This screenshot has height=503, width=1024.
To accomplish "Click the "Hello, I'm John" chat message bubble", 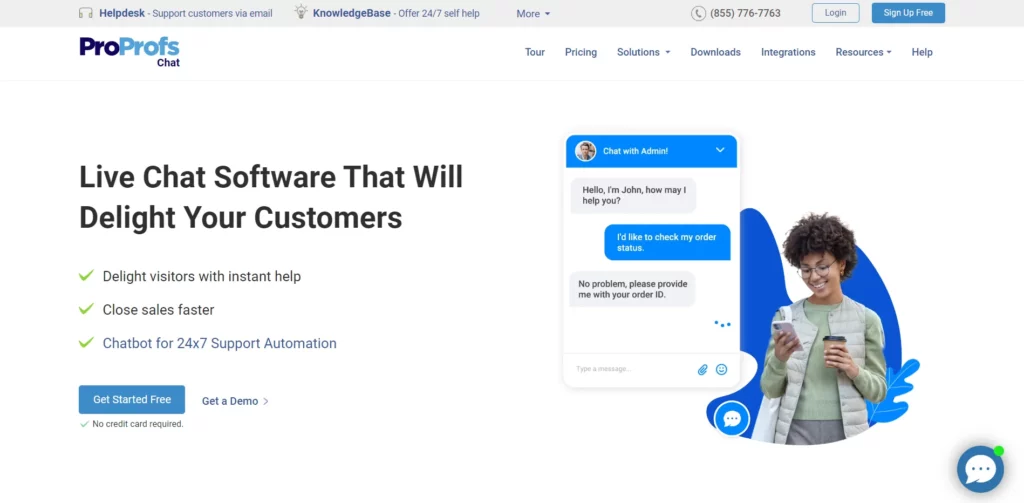I will click(x=633, y=195).
